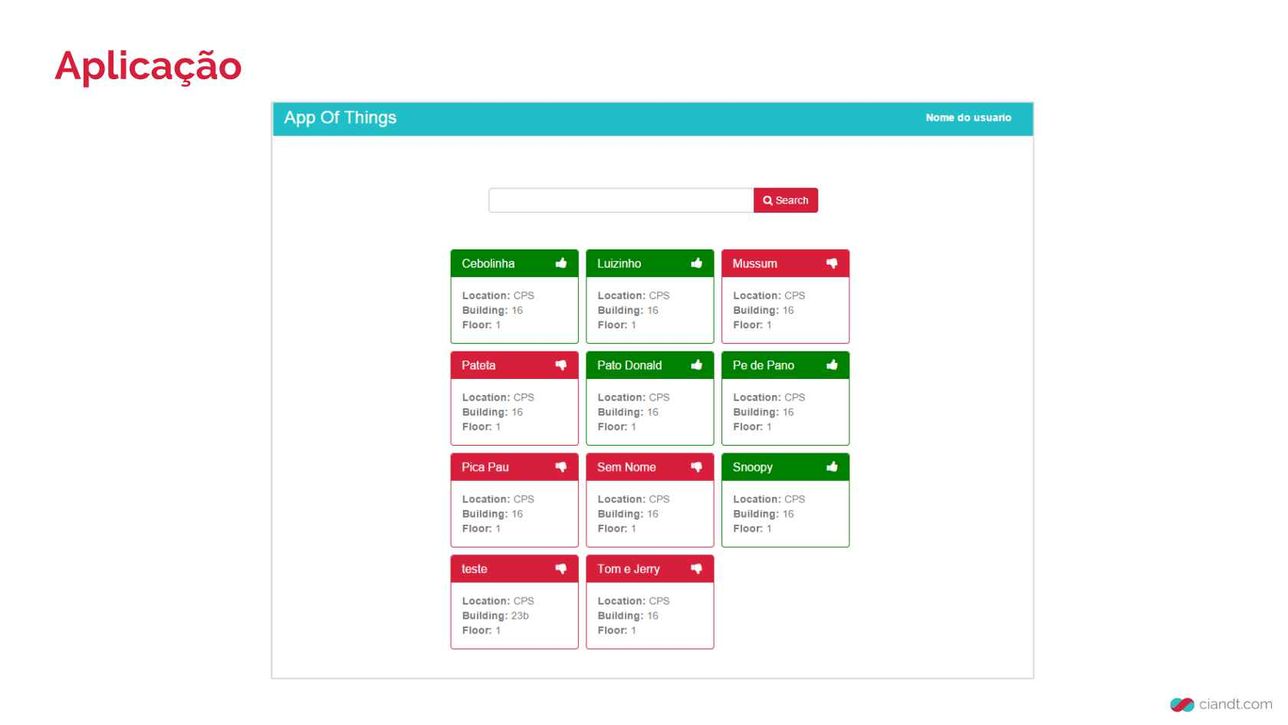The image size is (1288, 725).
Task: Click the thumbs-up icon on Pe de Pano card
Action: click(832, 365)
